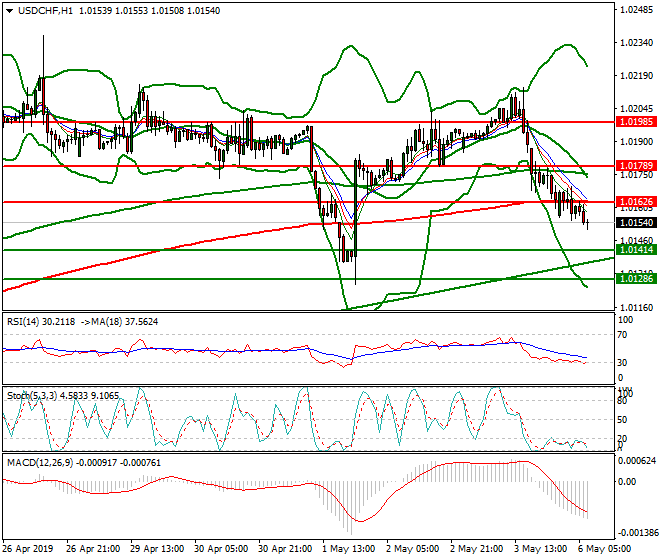Click the 26 Apr 21:00 time axis label
This screenshot has width=660, height=560.
93,549
